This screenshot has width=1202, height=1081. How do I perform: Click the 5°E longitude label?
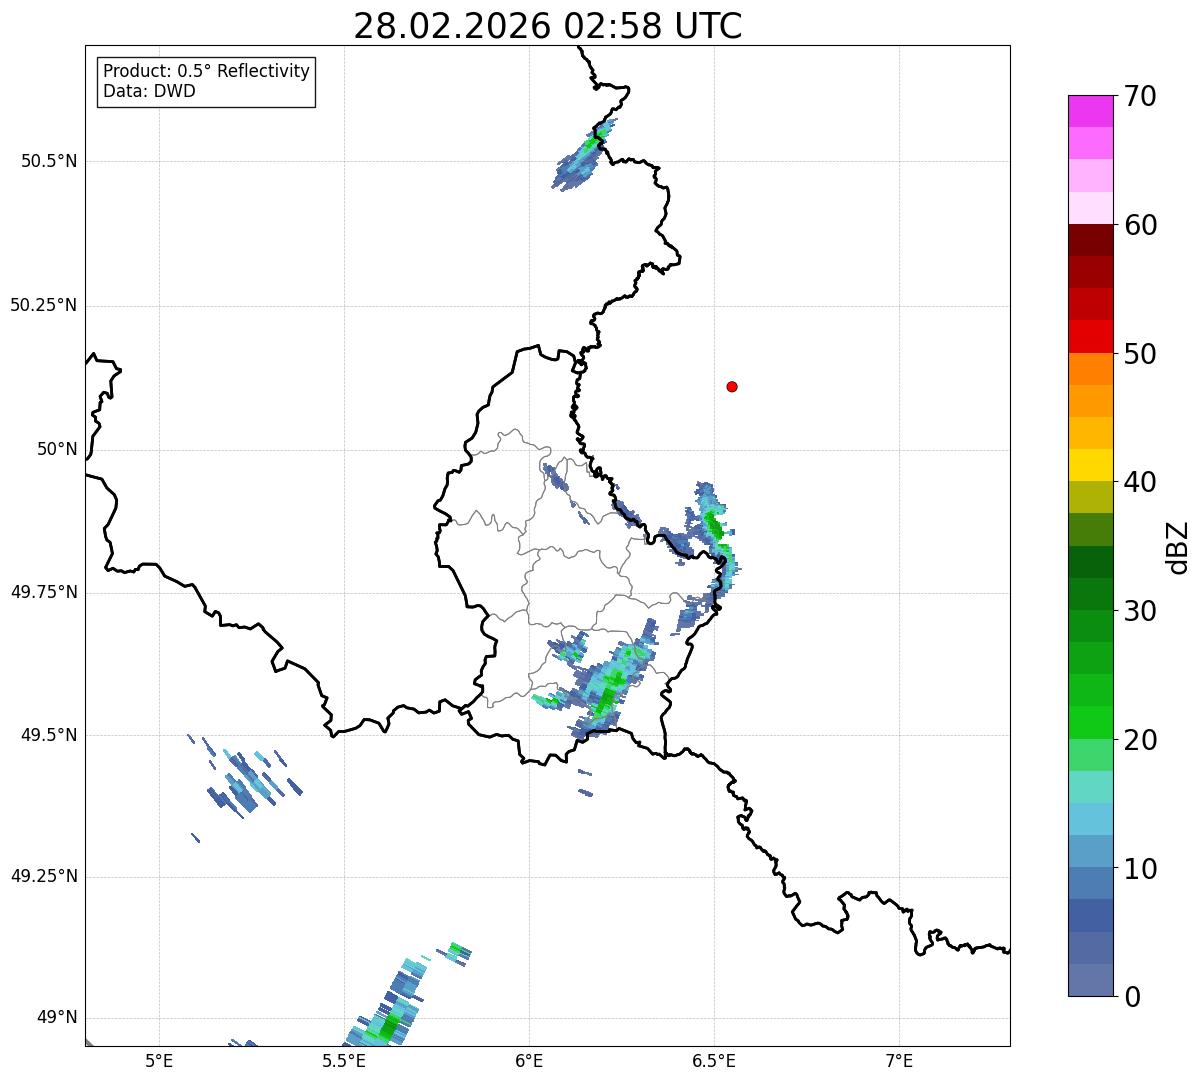159,1062
